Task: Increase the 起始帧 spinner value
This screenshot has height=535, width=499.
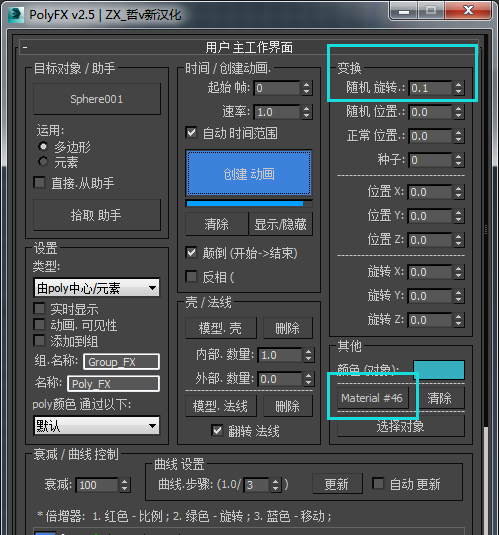Action: click(306, 85)
